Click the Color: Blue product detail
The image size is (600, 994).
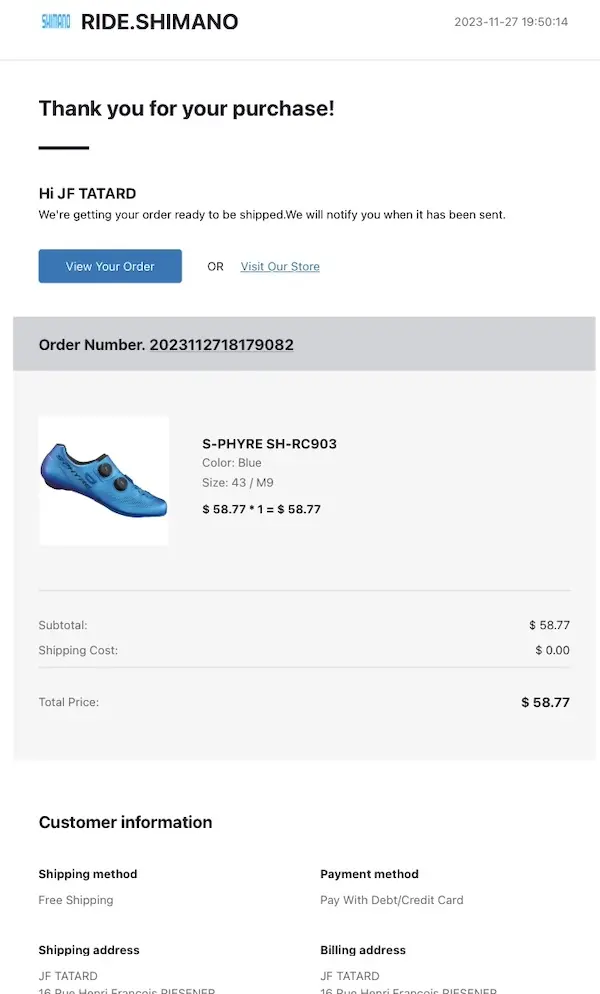point(232,463)
